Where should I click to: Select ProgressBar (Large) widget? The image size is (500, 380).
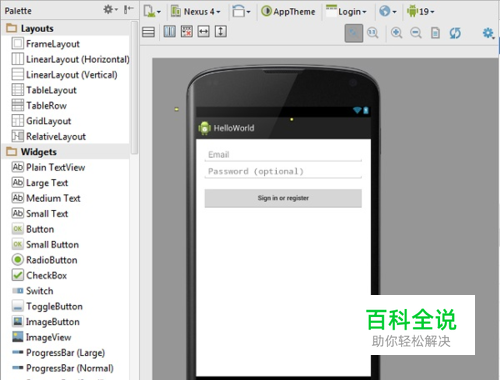point(58,352)
